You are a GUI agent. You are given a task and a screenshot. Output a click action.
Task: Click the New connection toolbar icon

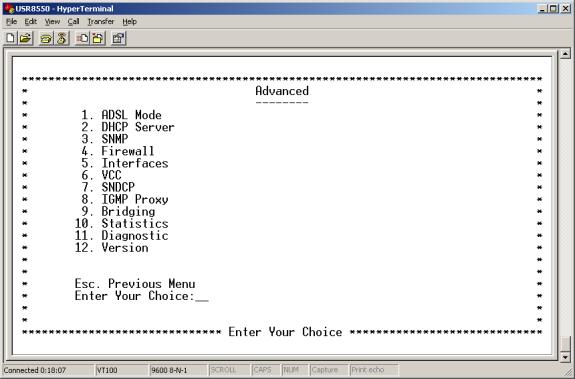[x=11, y=38]
